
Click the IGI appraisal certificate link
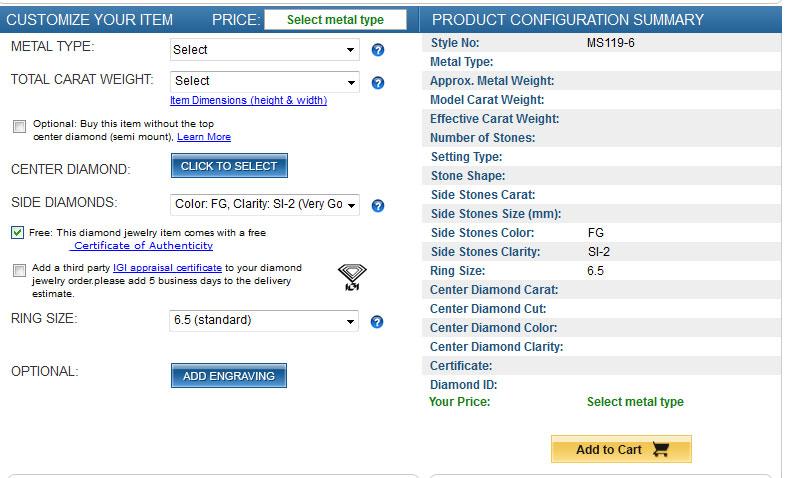point(167,268)
